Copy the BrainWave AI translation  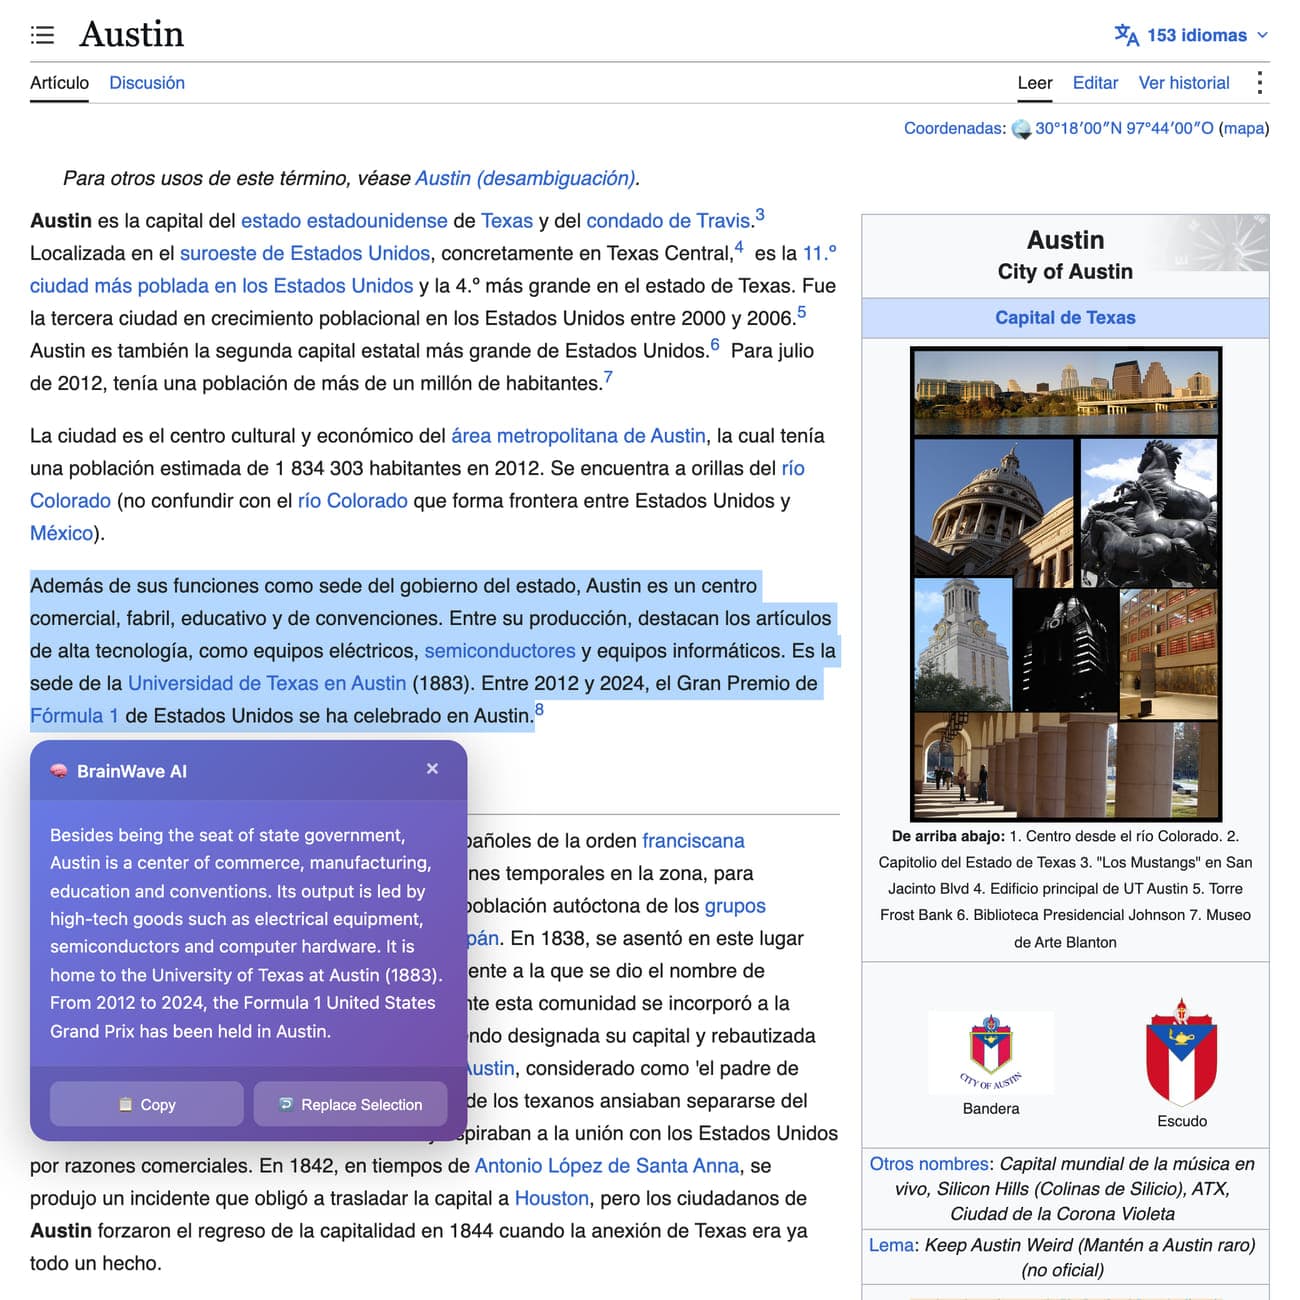click(x=147, y=1104)
